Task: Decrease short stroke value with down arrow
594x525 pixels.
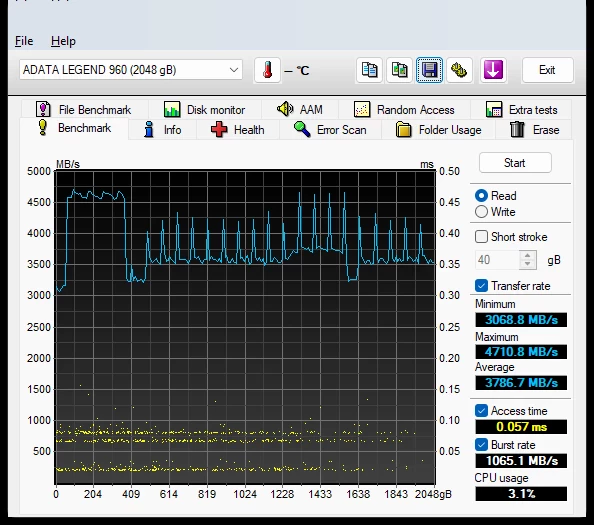Action: point(527,264)
